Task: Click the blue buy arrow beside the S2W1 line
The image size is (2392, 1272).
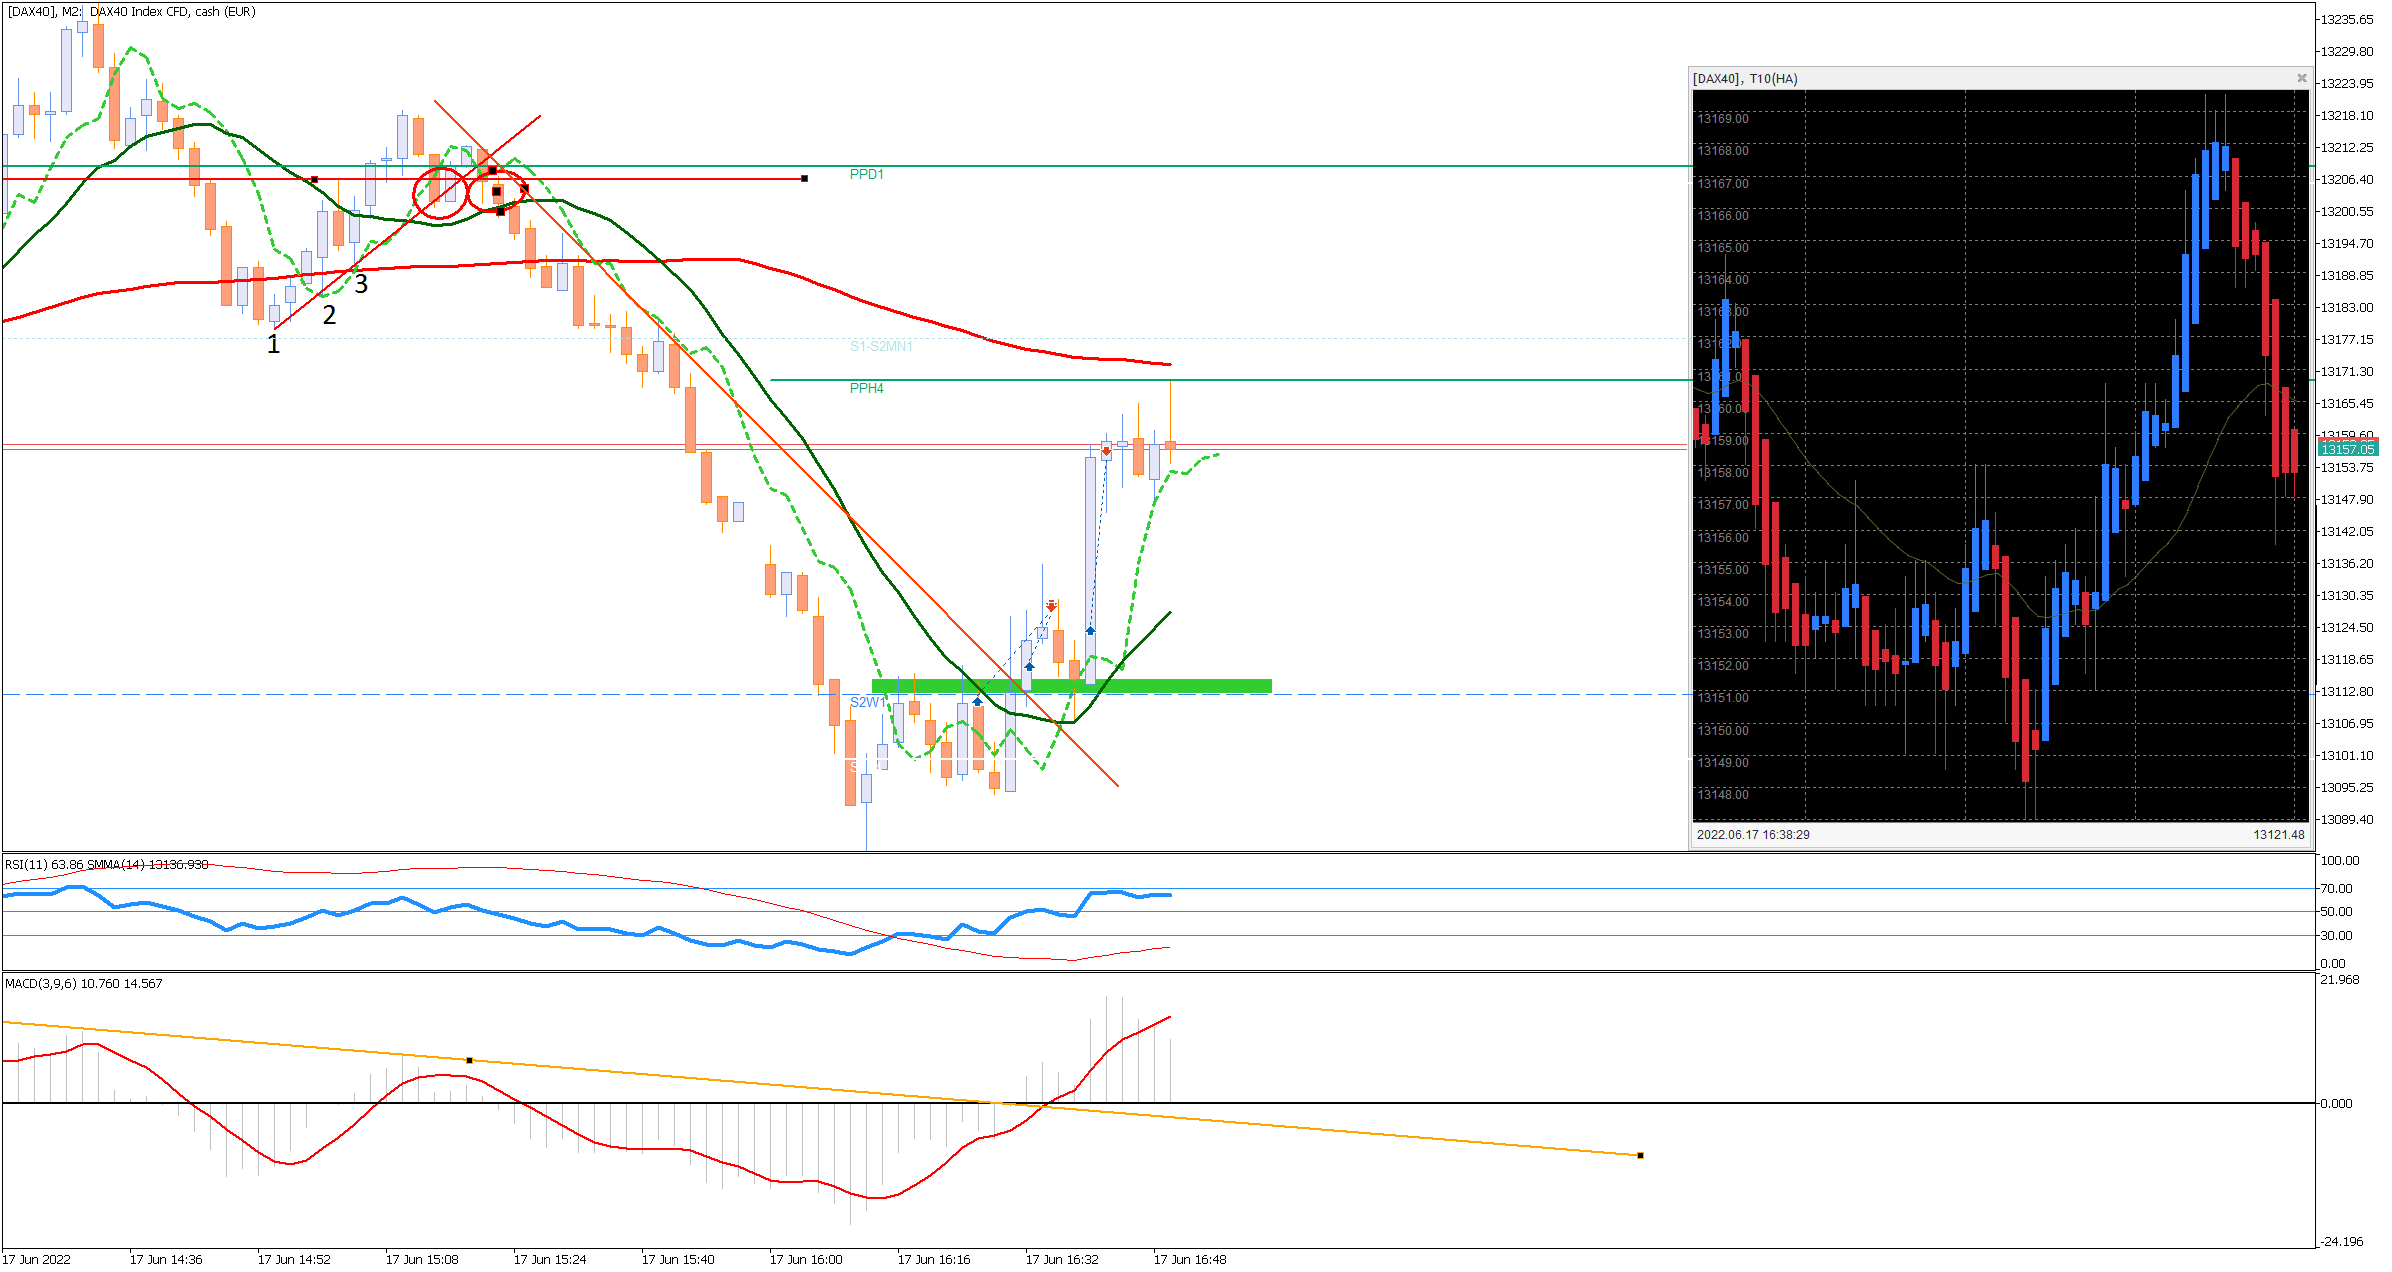Action: click(x=977, y=701)
